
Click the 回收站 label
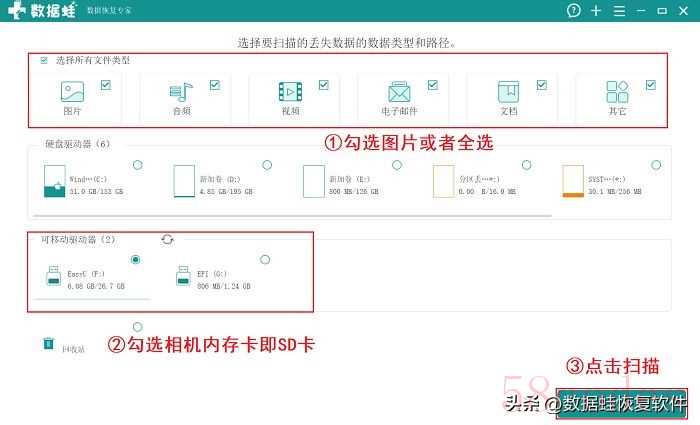(73, 350)
